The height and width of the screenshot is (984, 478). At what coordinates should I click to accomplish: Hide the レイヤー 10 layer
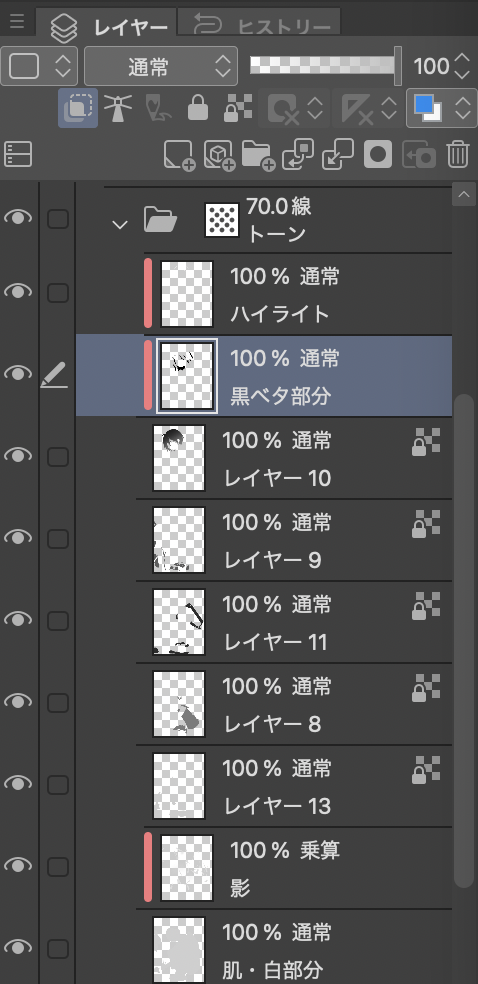tap(18, 456)
